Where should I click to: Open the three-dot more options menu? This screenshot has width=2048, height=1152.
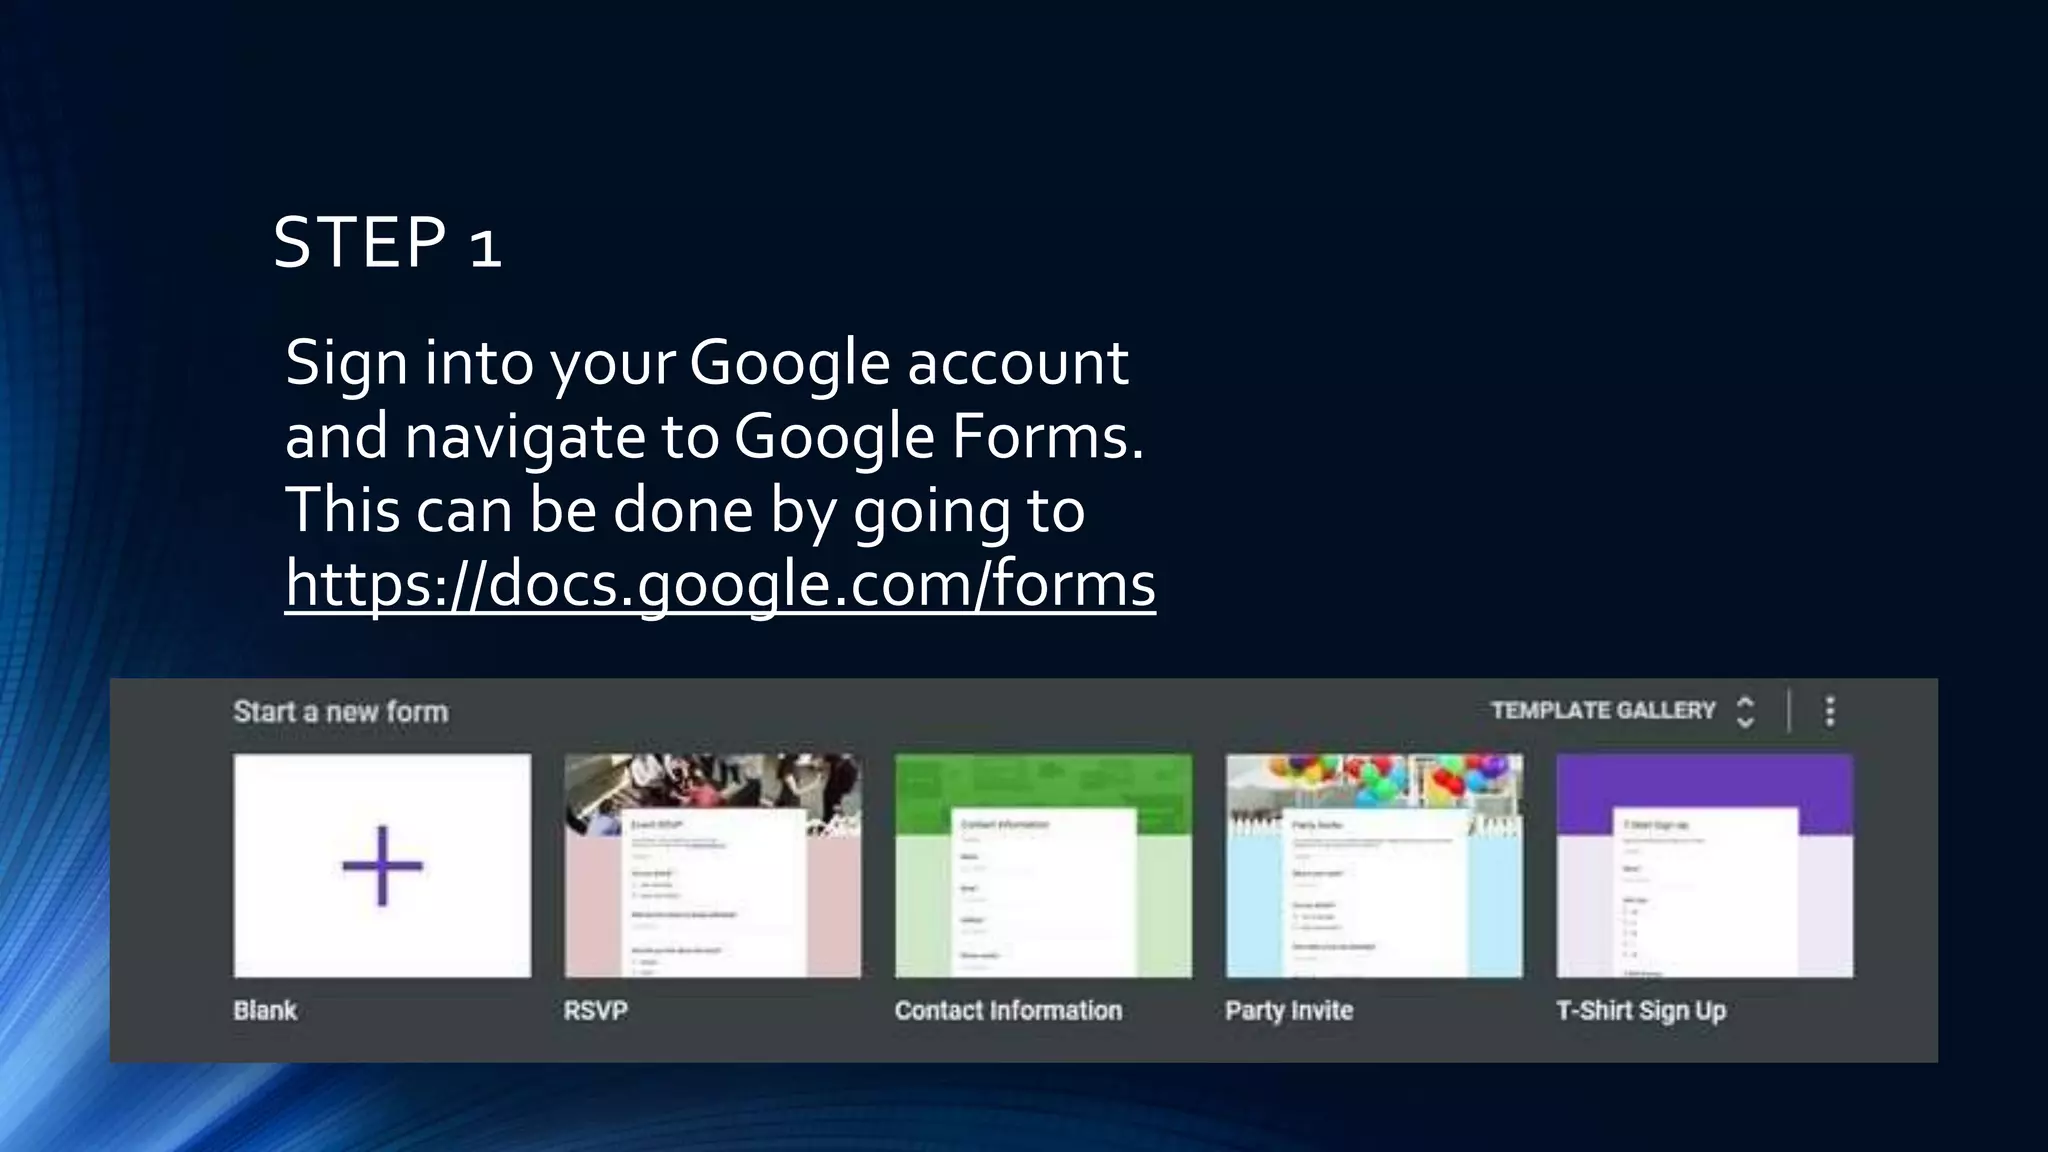[1830, 711]
